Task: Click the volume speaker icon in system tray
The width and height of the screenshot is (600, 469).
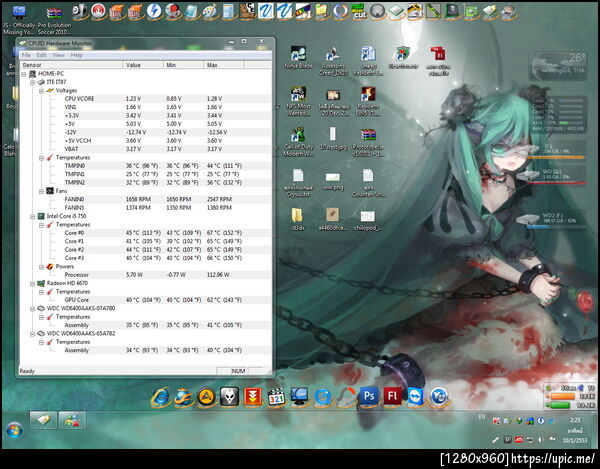Action: [541, 440]
